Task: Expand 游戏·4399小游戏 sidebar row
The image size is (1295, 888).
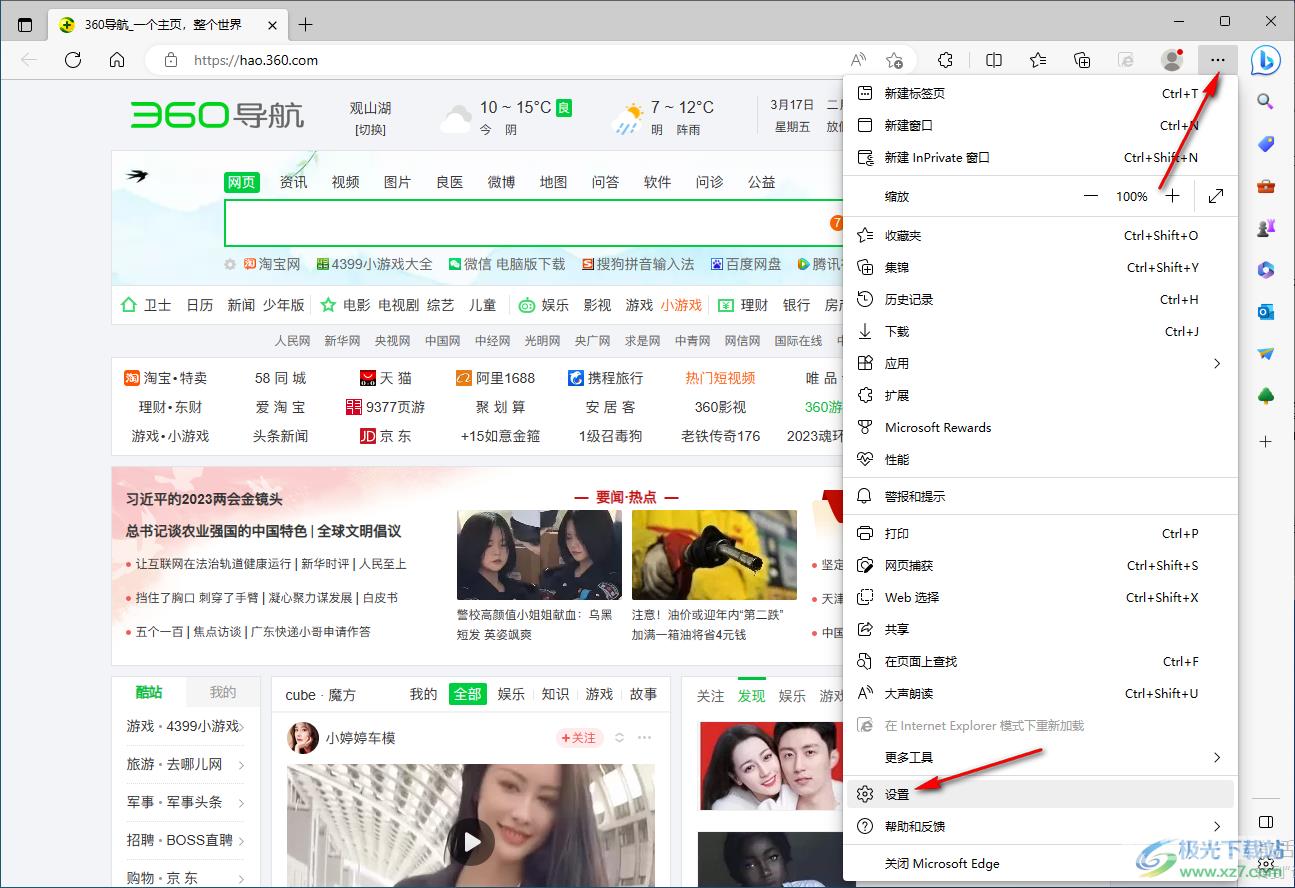Action: click(185, 726)
